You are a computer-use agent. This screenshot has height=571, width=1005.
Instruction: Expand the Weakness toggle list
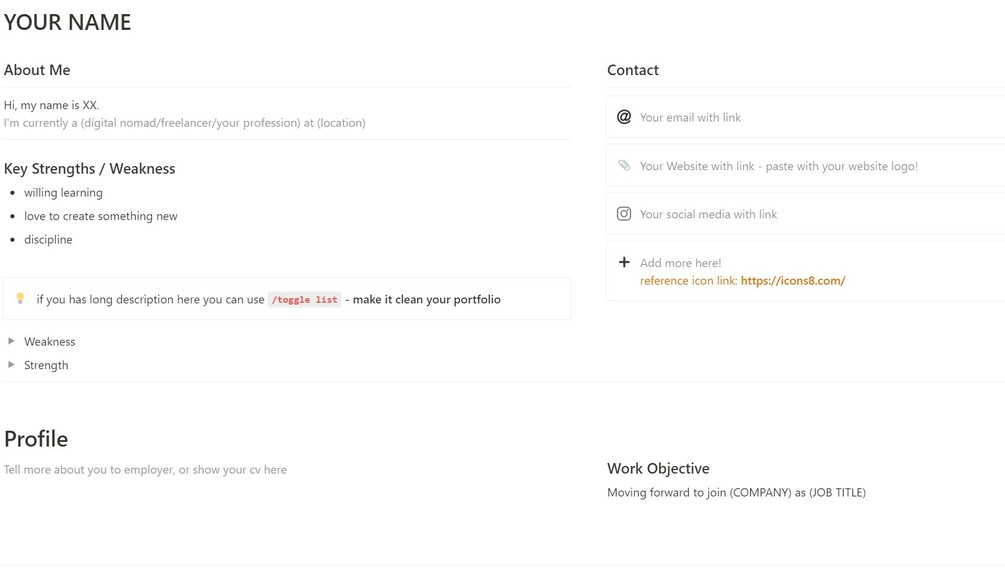pyautogui.click(x=11, y=342)
